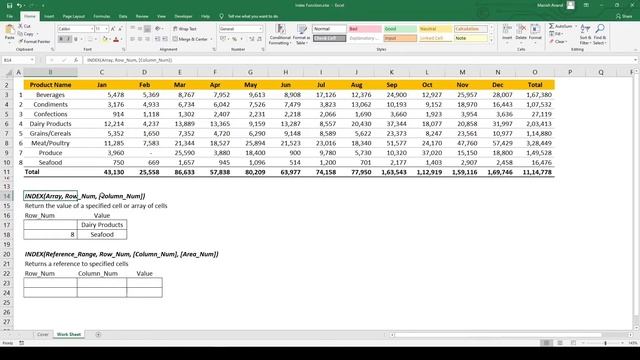Image resolution: width=640 pixels, height=360 pixels.
Task: Apply the Calculation cell style
Action: point(471,29)
